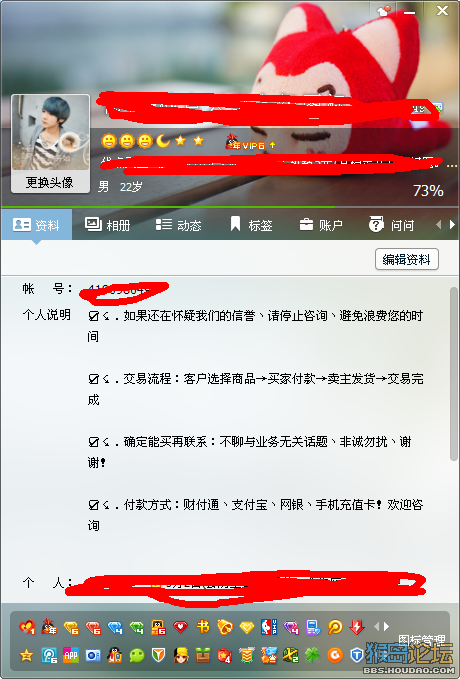
Task: Click the QQ penguin icon
Action: [115, 655]
